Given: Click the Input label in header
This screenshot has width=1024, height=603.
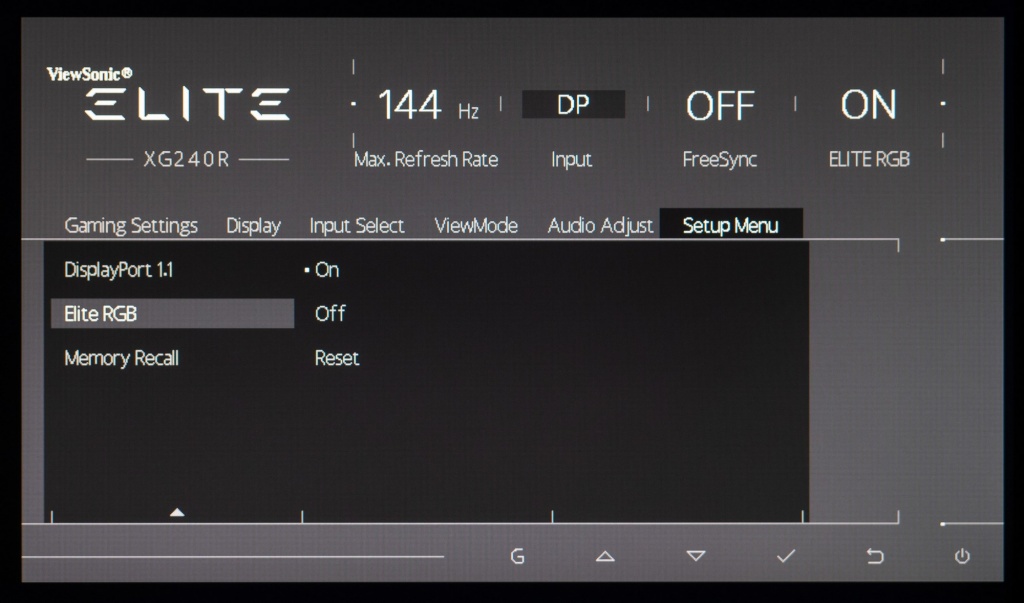Looking at the screenshot, I should point(571,159).
